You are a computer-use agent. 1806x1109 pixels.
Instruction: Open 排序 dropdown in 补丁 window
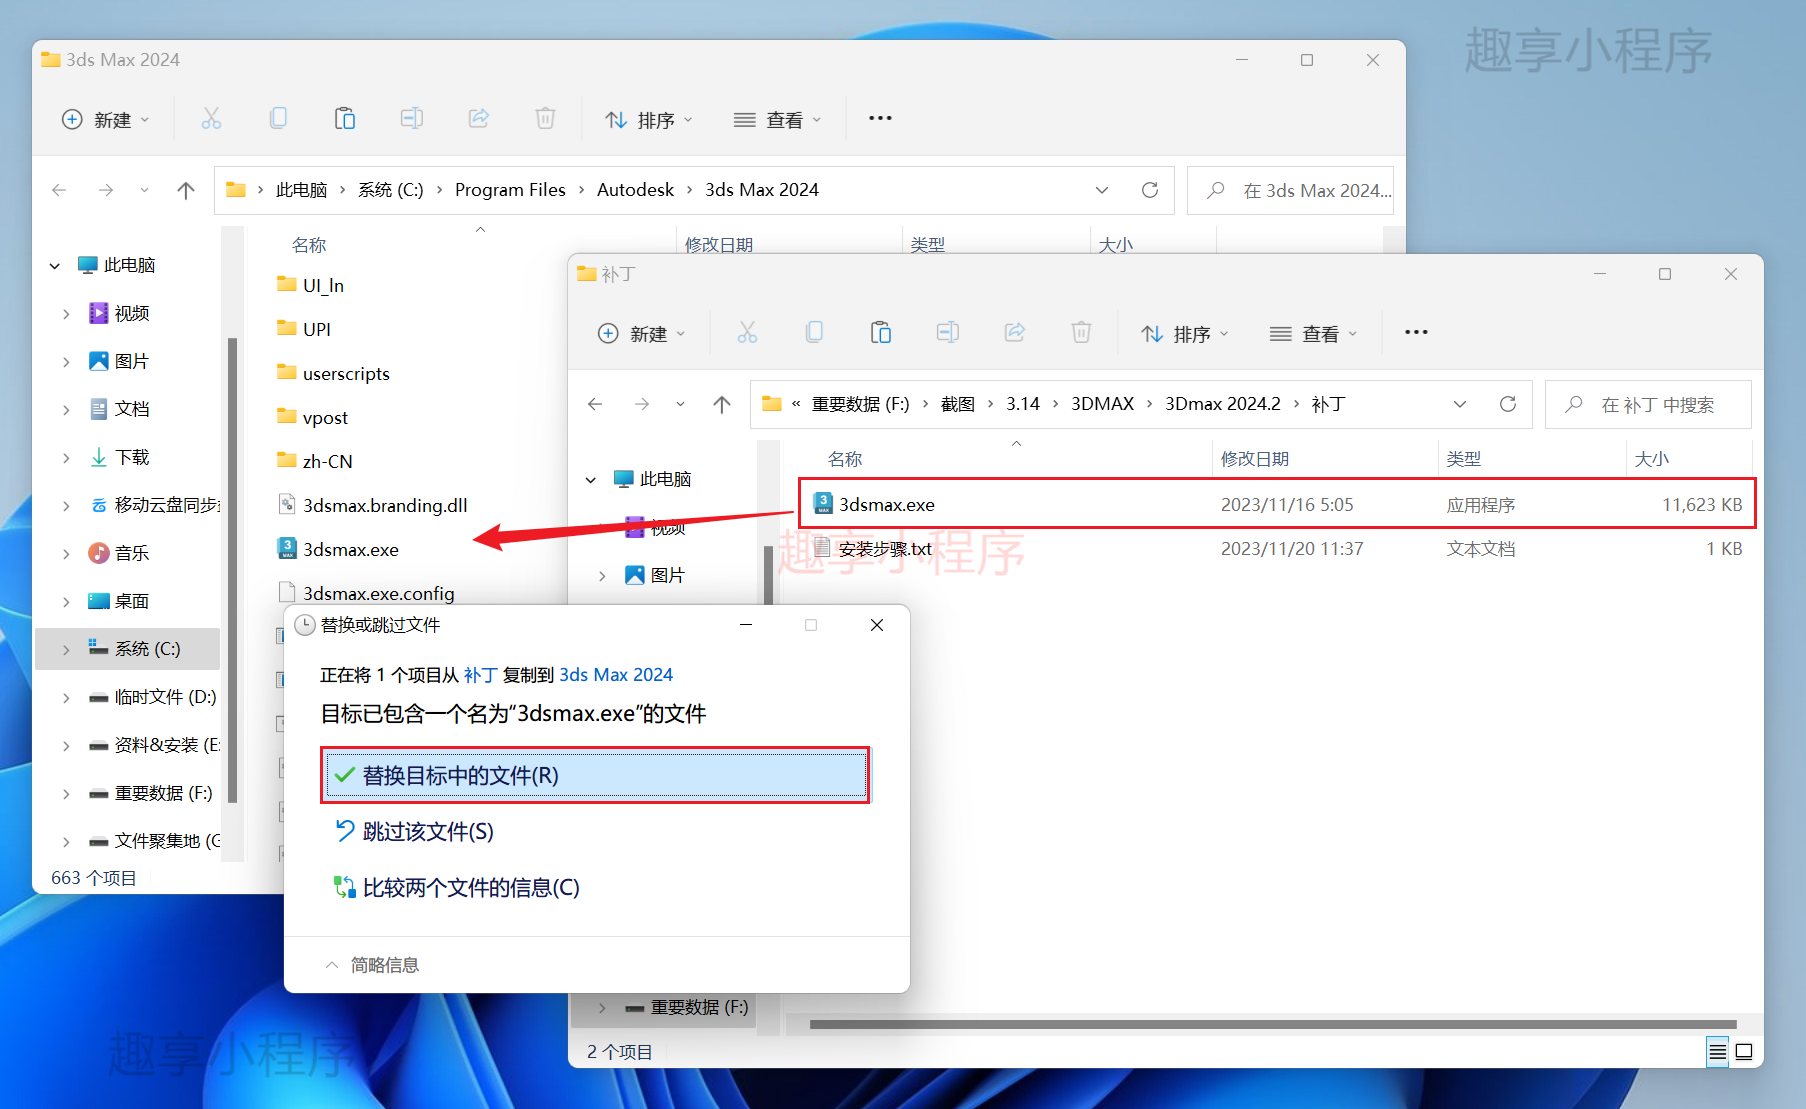click(1185, 334)
